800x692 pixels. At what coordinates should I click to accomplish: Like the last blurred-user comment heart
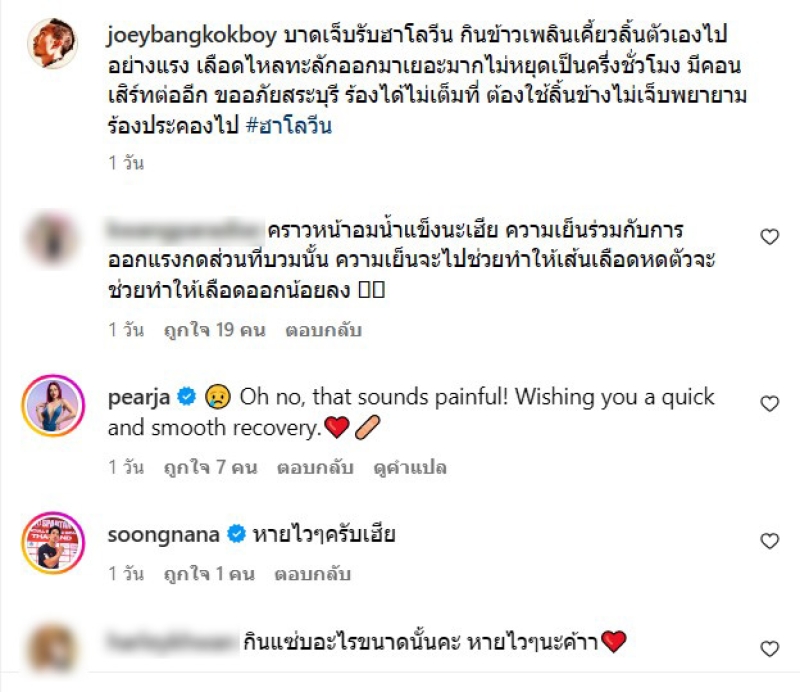point(769,649)
